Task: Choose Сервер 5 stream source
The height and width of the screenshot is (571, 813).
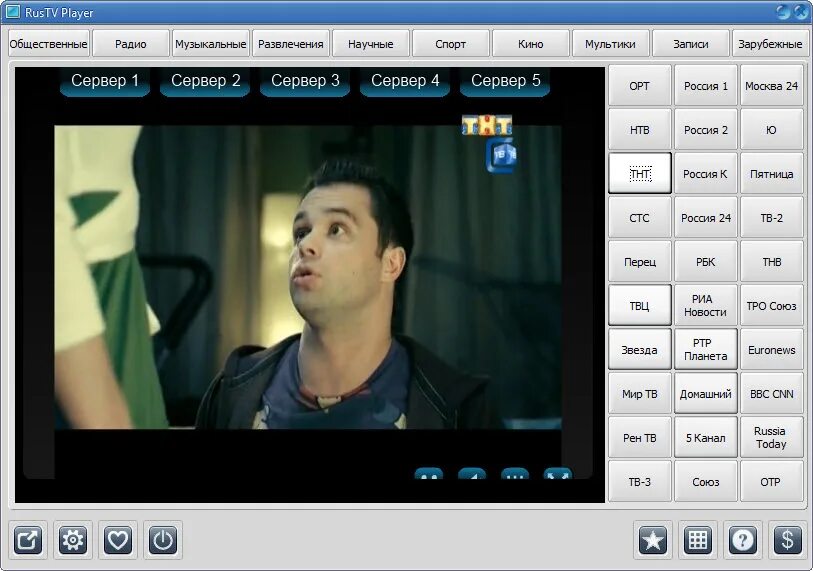Action: 505,81
